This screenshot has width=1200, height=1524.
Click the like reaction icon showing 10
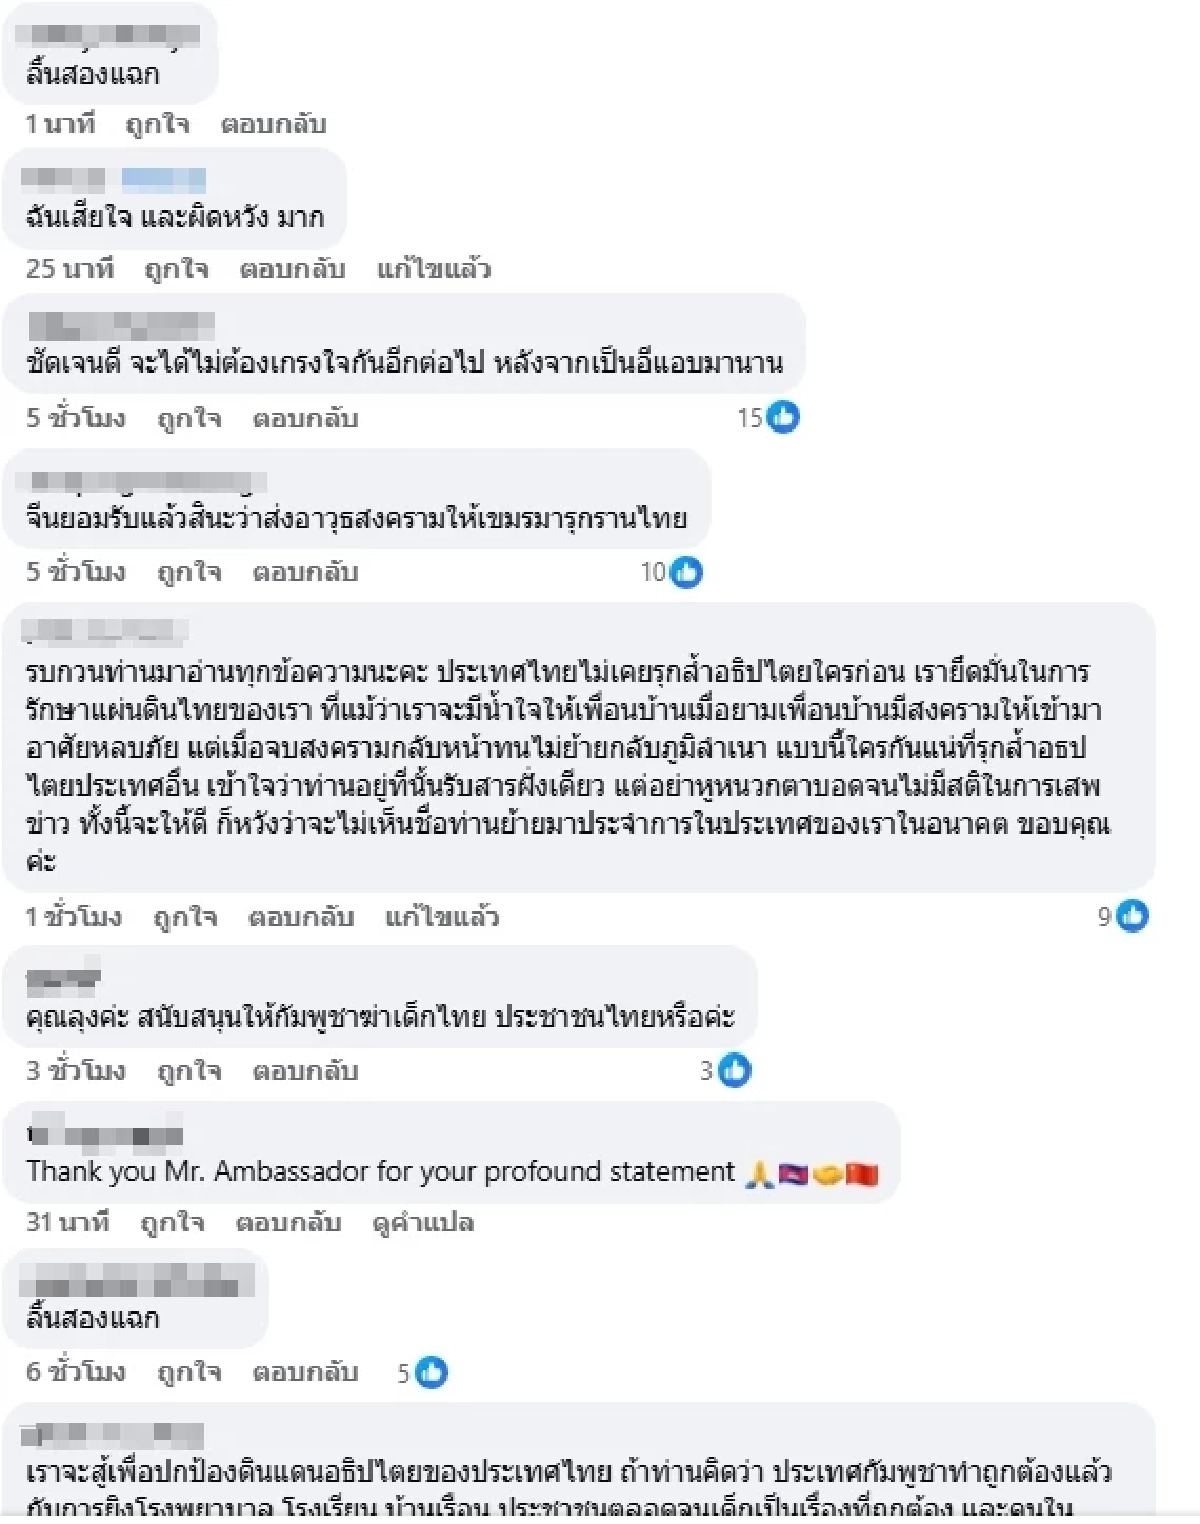click(x=686, y=571)
